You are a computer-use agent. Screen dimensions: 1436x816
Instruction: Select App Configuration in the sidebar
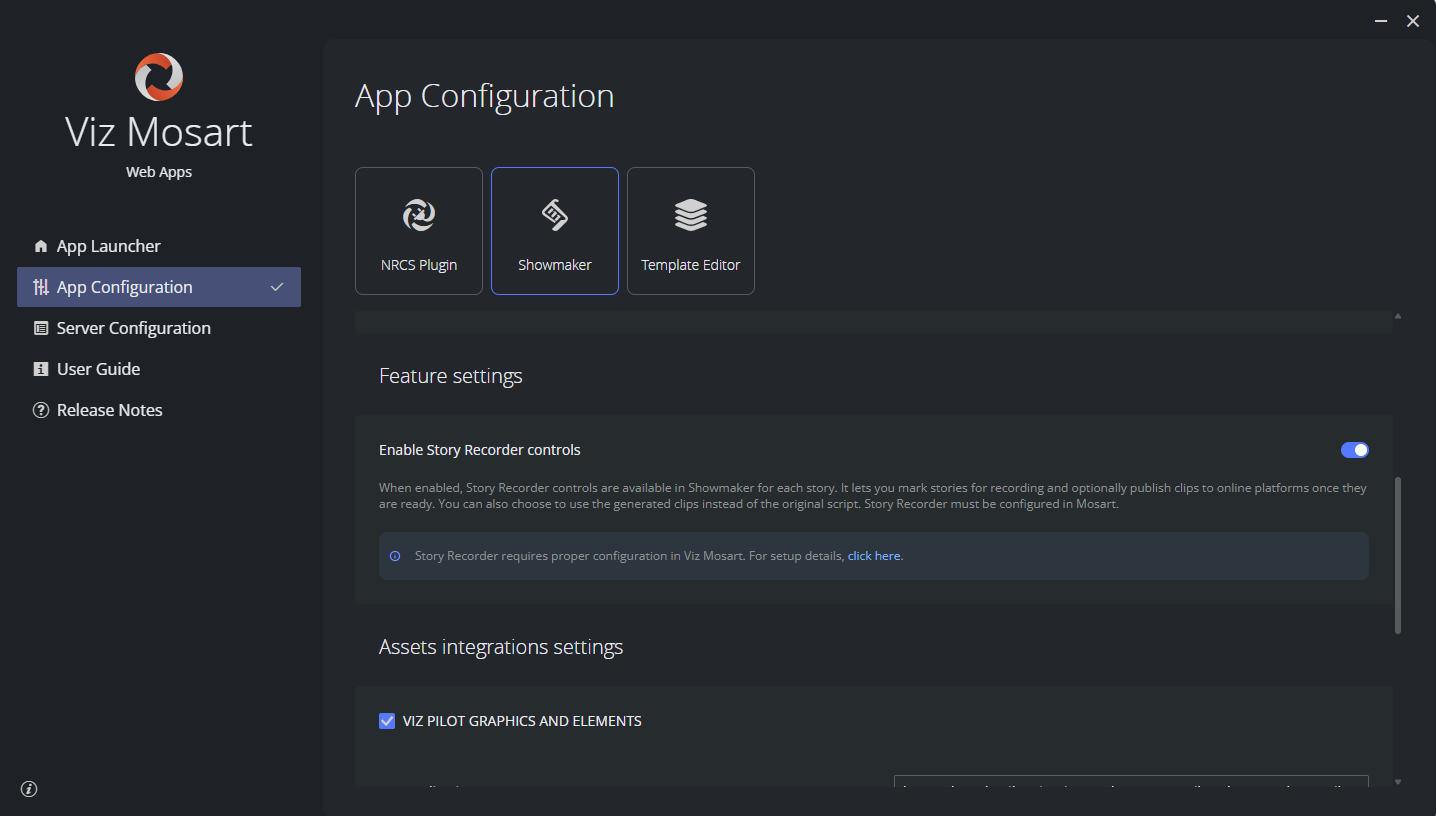click(x=159, y=287)
